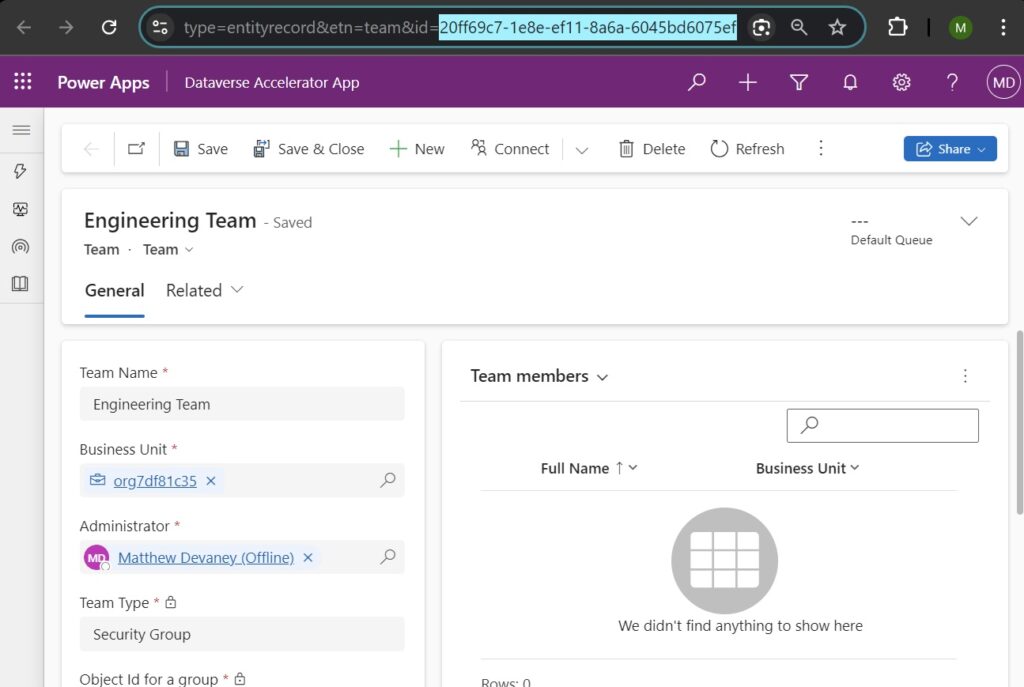Remove org7df81c35 from Business Unit
1024x687 pixels.
tap(211, 481)
